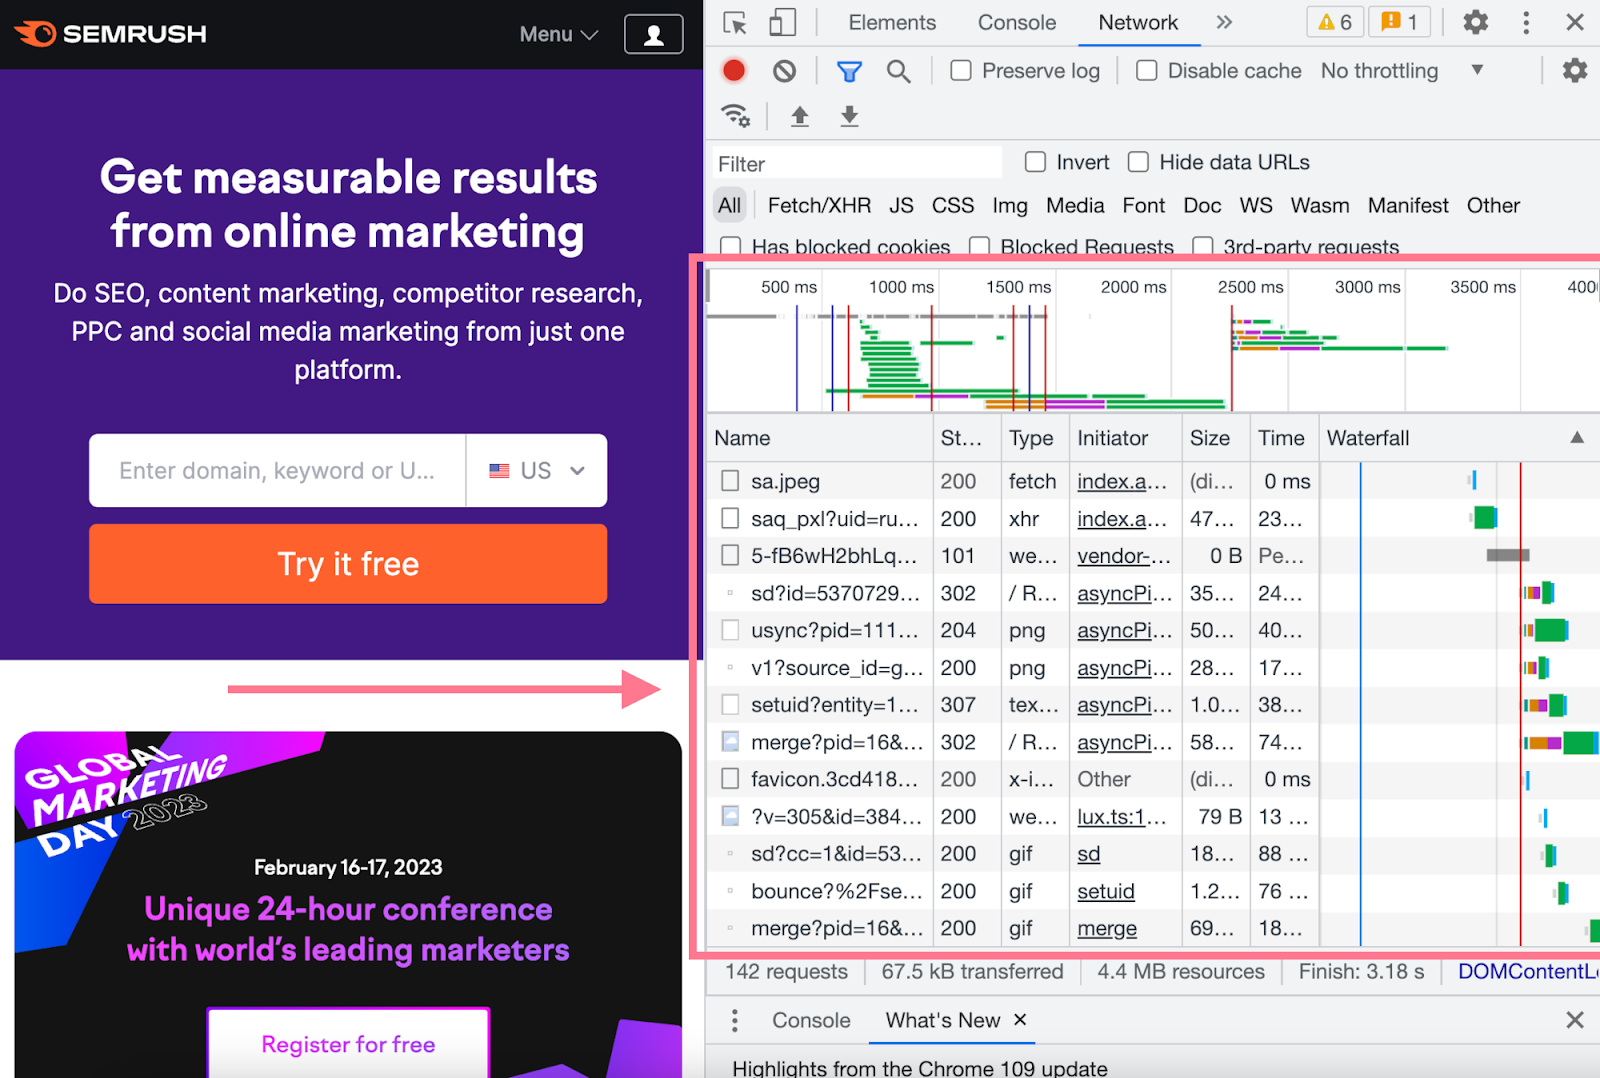
Task: Clear the network log
Action: click(x=785, y=71)
